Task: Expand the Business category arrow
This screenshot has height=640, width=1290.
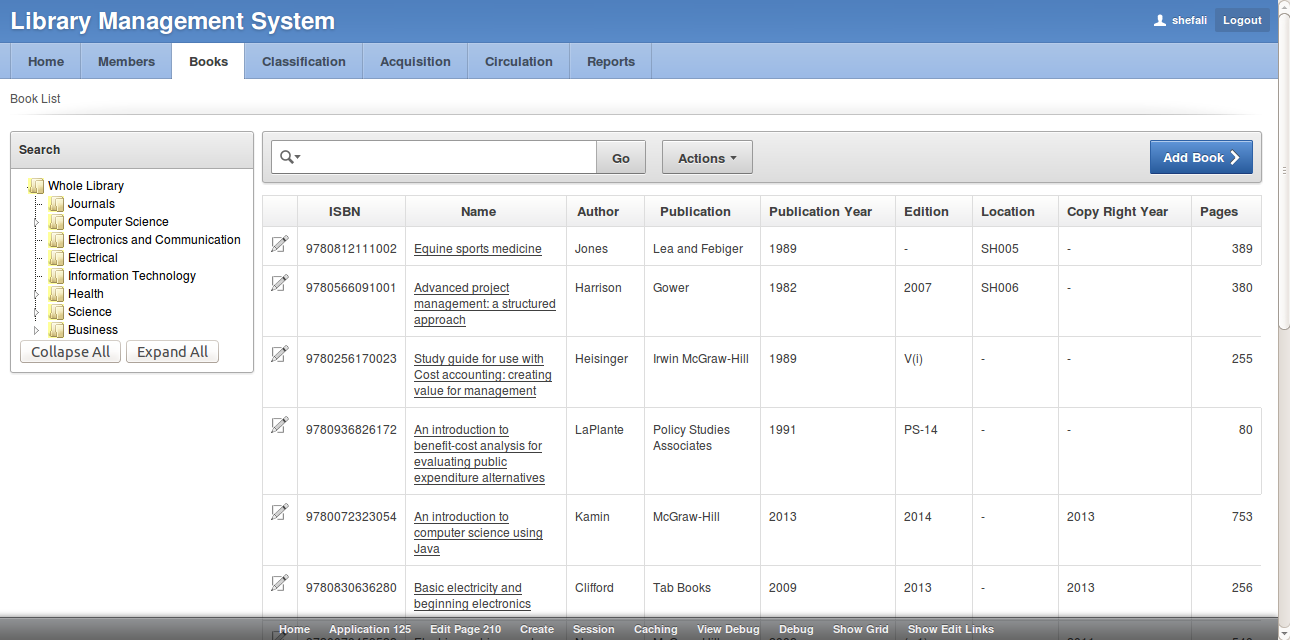Action: point(37,330)
